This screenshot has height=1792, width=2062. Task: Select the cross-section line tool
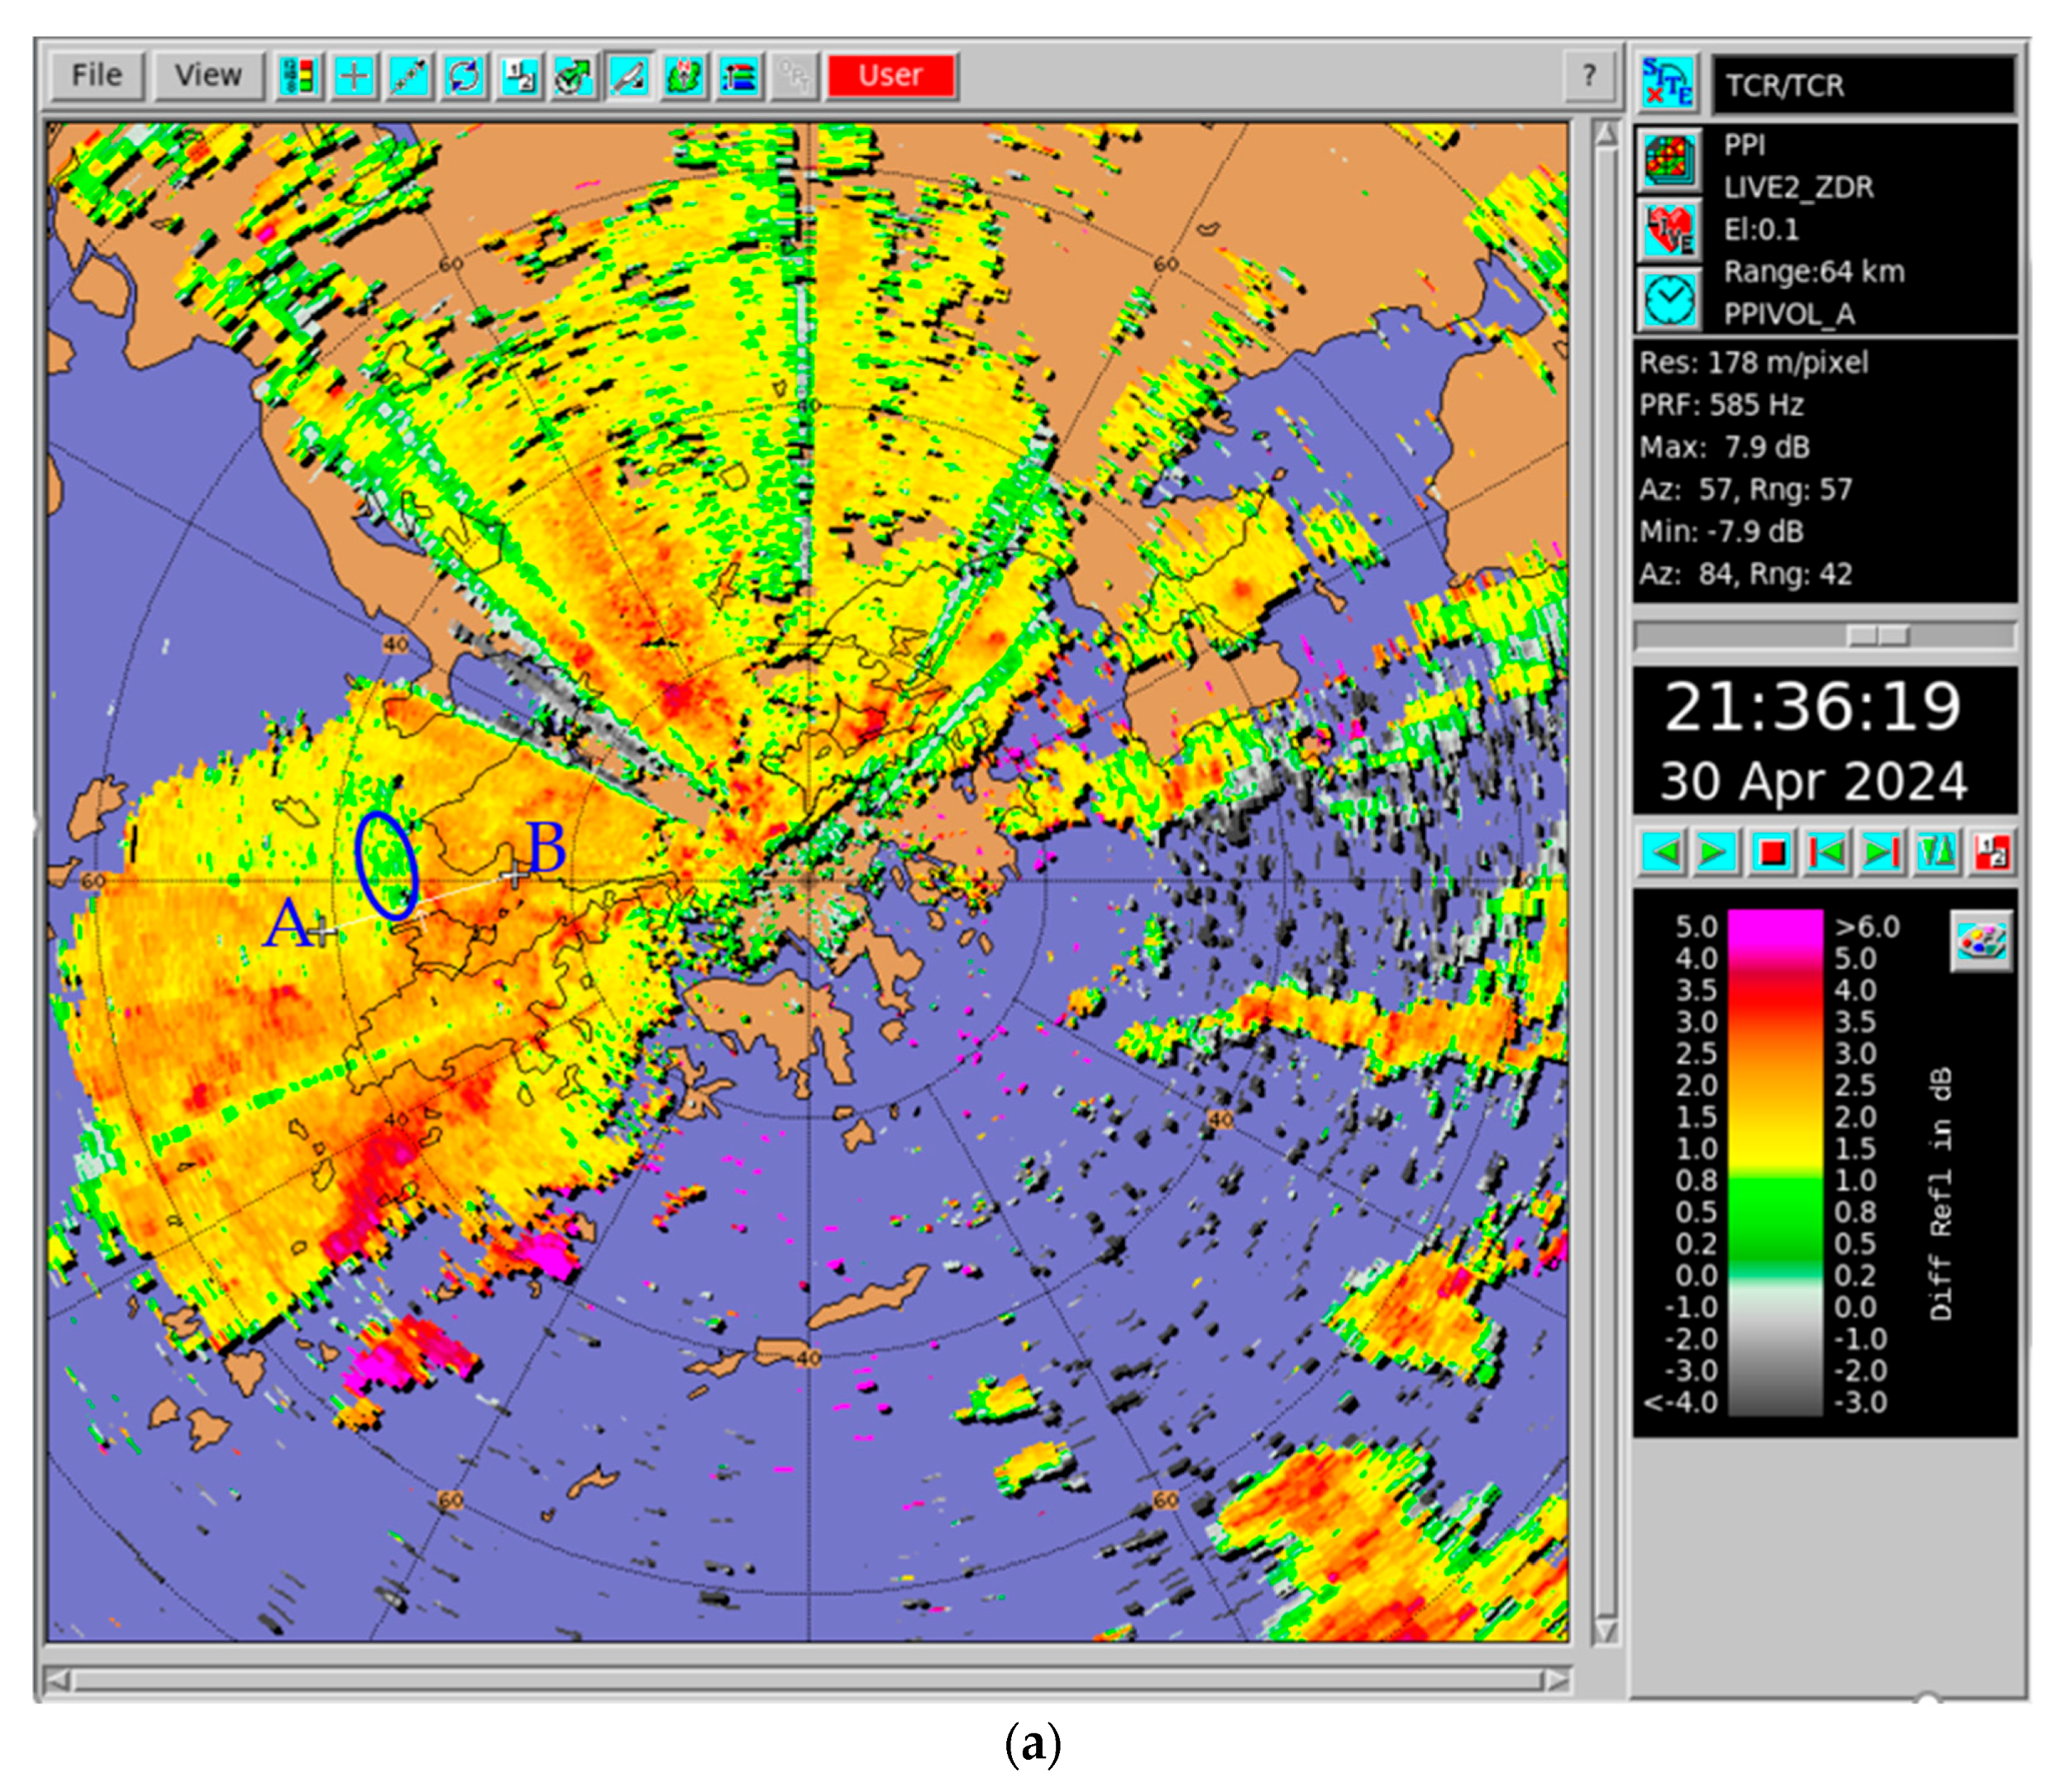coord(409,76)
